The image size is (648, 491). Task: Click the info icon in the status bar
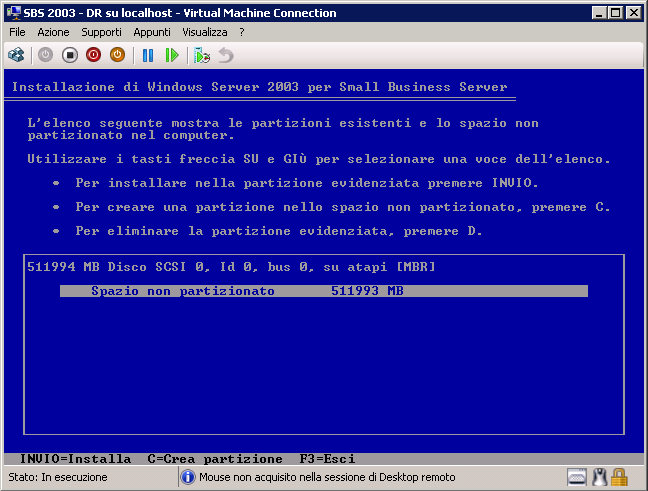(188, 477)
